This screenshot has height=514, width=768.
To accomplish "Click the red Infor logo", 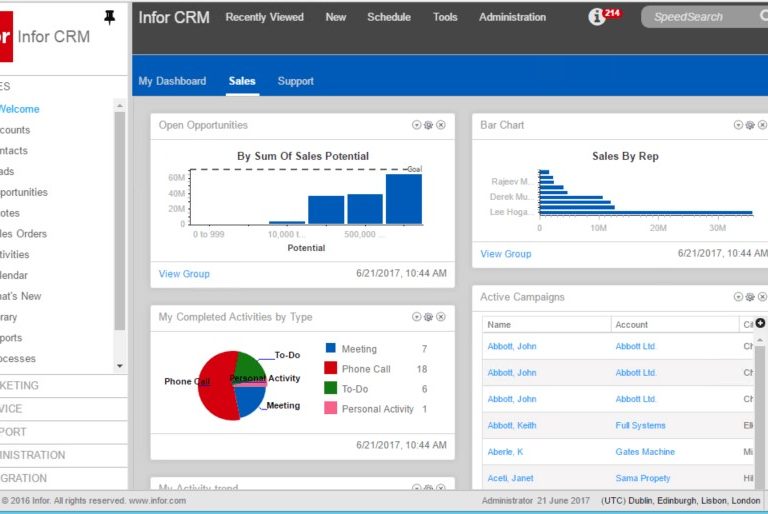I will click(x=6, y=37).
